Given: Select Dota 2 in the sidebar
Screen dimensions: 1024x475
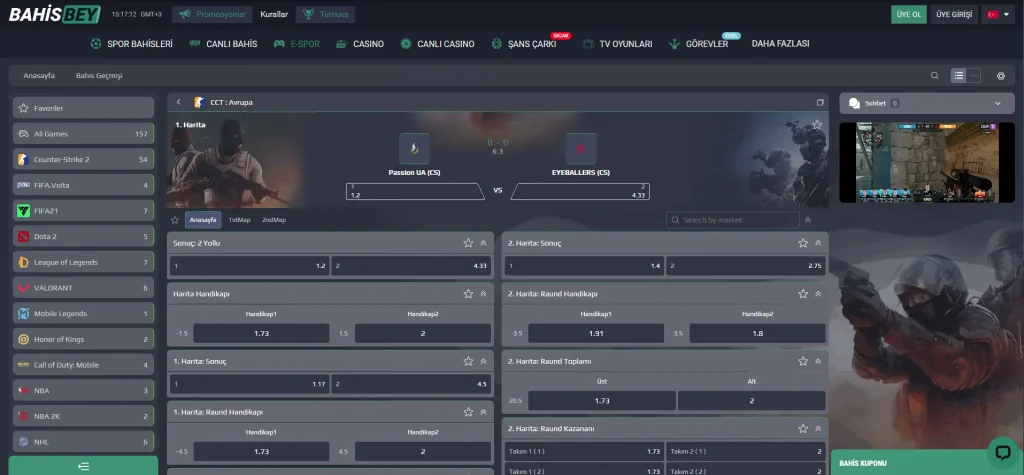Looking at the screenshot, I should (x=84, y=237).
